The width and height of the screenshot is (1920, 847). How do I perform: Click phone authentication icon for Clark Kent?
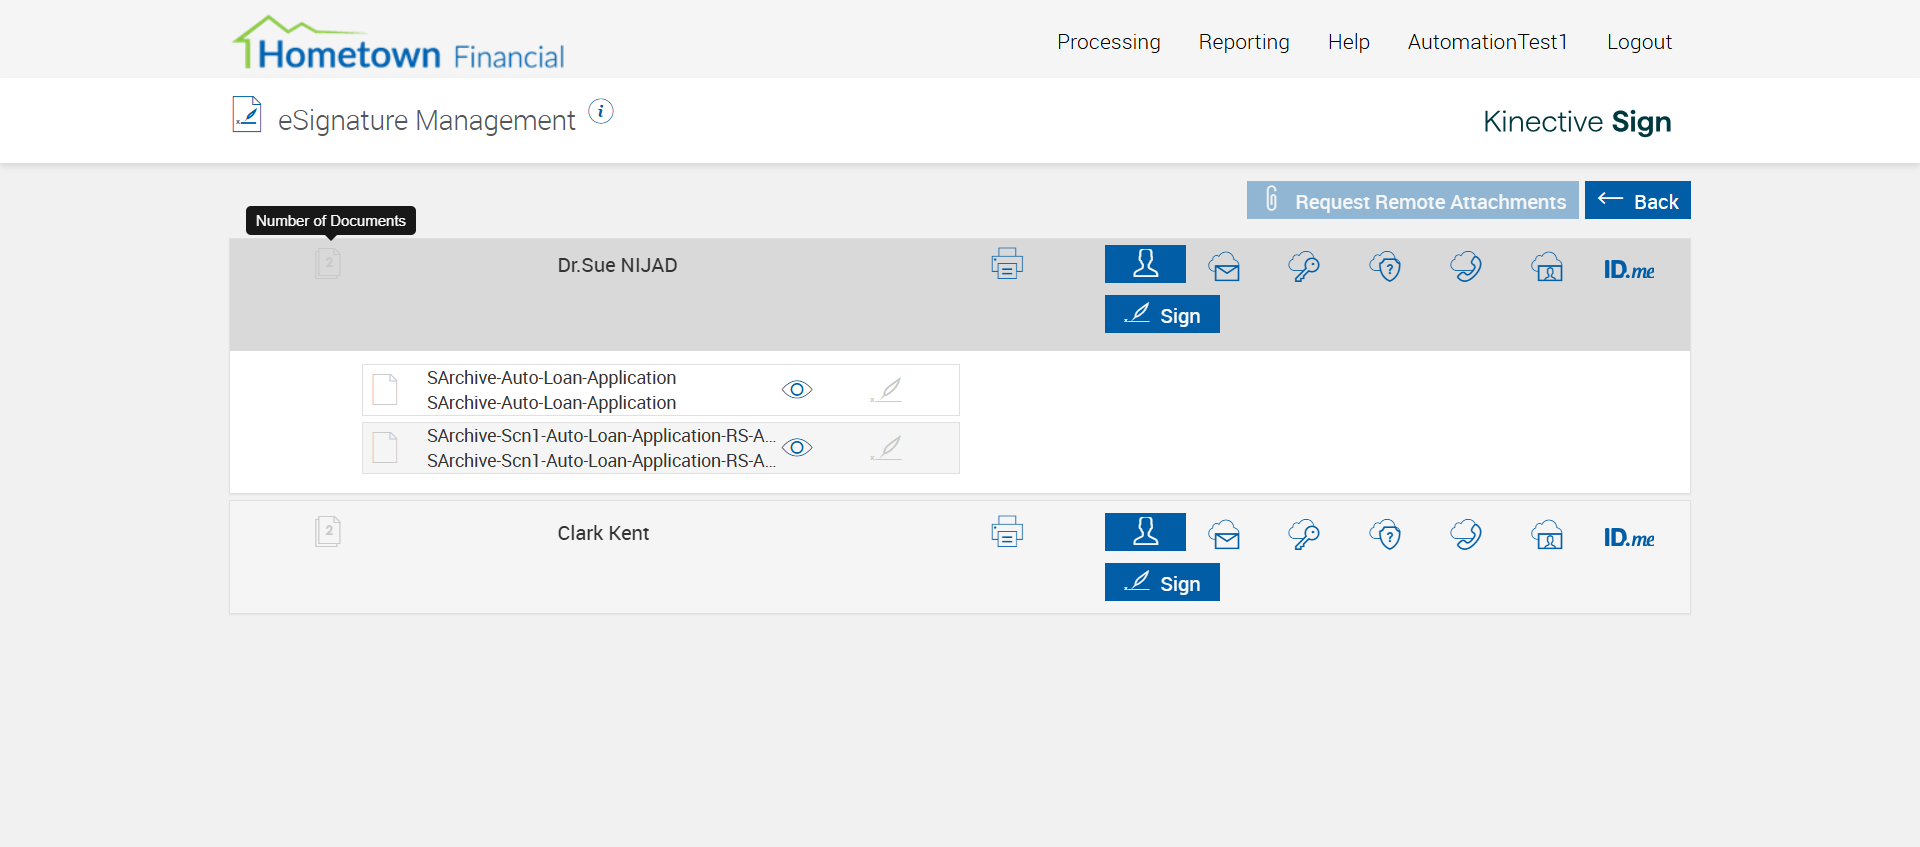[1466, 535]
